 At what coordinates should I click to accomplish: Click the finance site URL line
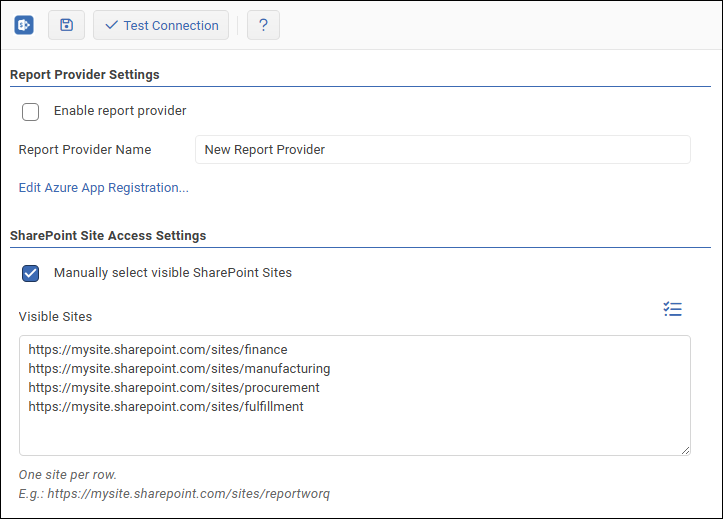tap(158, 350)
